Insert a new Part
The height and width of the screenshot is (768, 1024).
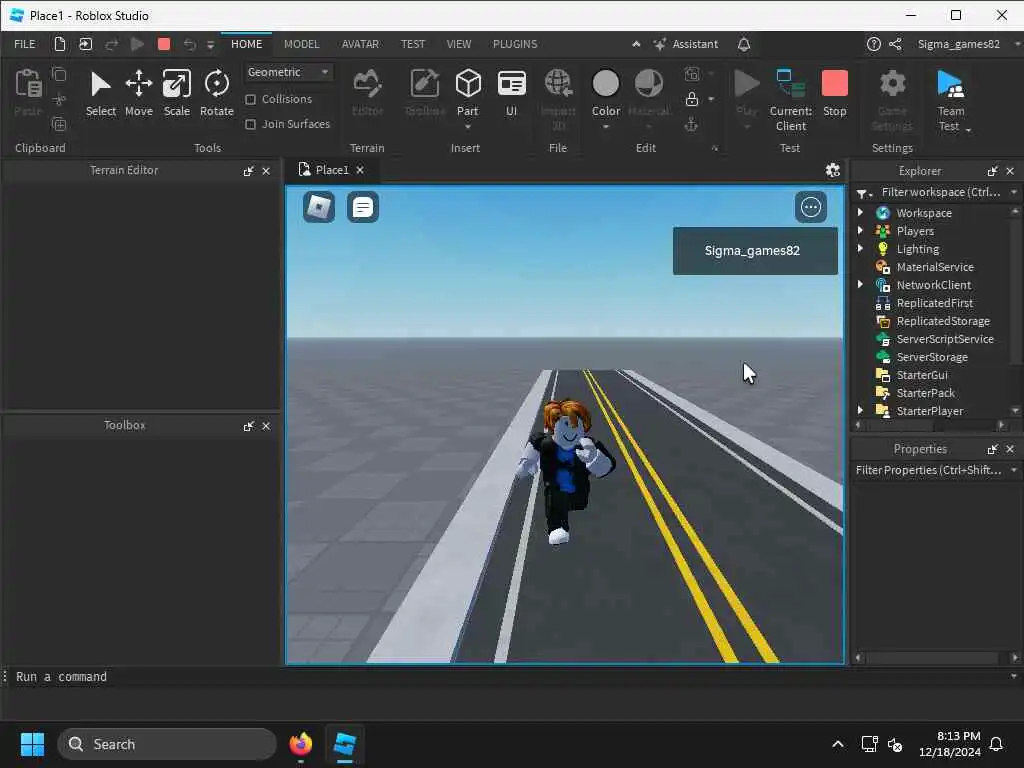tap(468, 93)
